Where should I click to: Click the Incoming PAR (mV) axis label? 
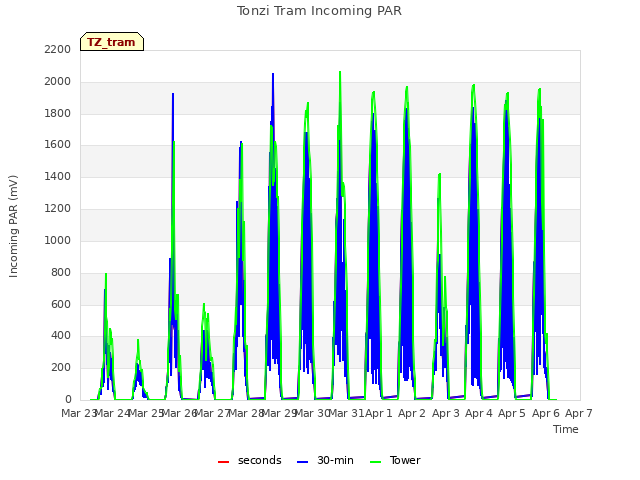coord(13,227)
